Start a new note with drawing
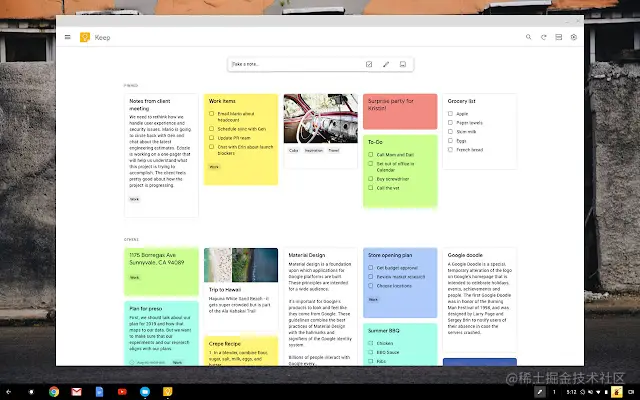 click(x=386, y=64)
